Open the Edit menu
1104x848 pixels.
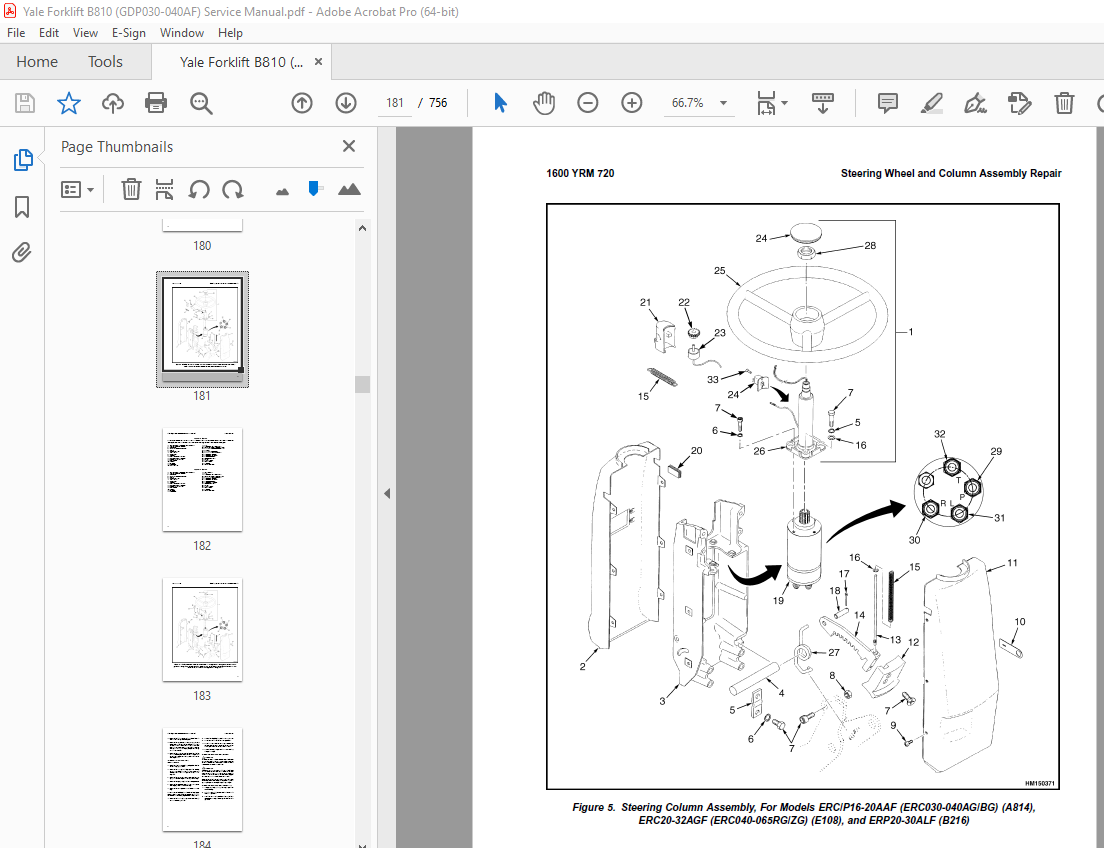click(49, 32)
